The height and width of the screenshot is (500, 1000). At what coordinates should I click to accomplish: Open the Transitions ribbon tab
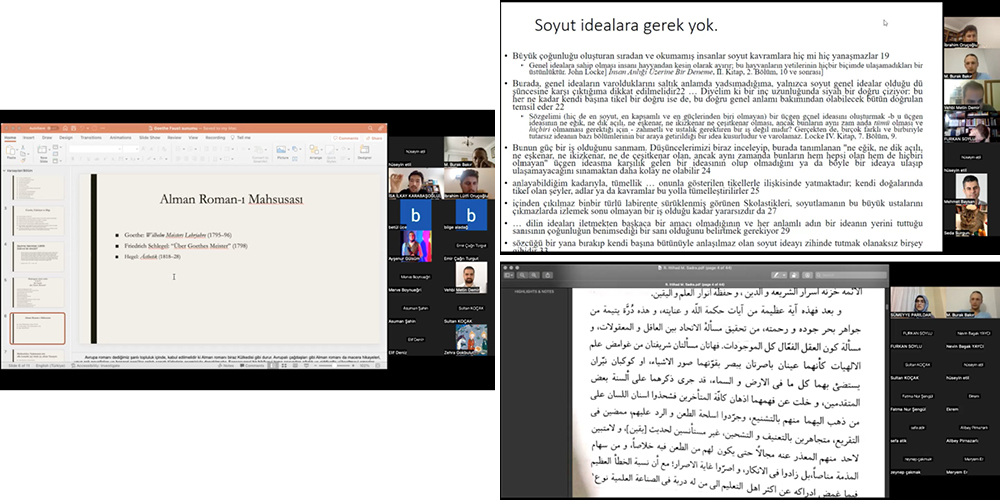[91, 138]
